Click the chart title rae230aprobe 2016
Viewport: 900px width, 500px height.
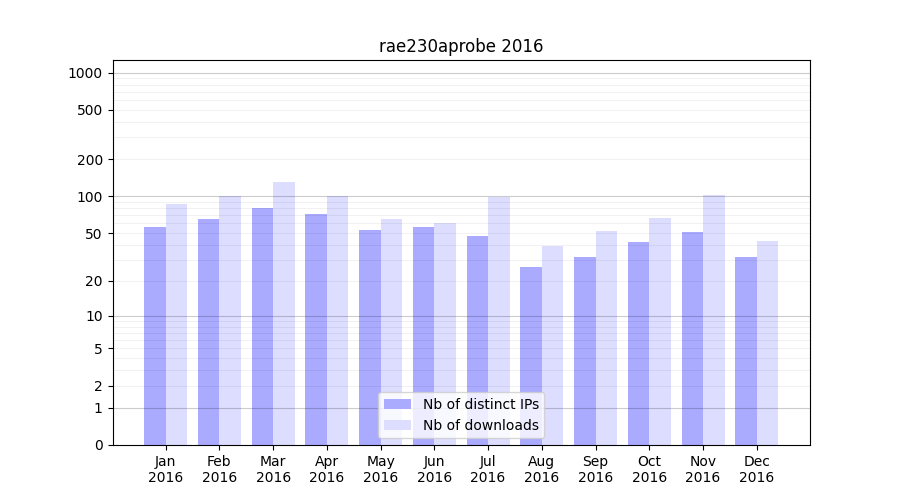pyautogui.click(x=461, y=46)
